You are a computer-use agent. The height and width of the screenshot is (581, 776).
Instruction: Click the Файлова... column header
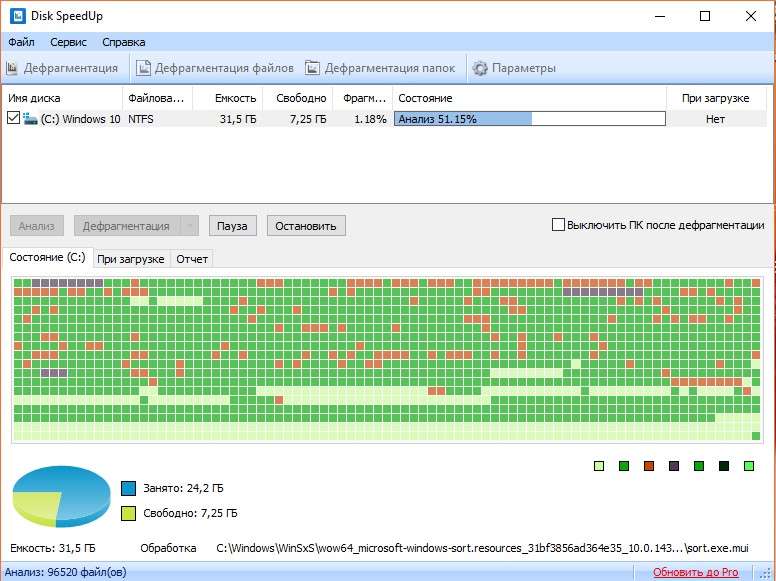157,98
